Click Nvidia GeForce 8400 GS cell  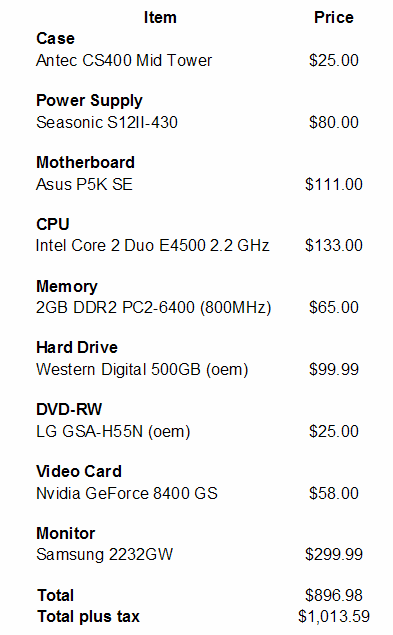[x=127, y=493]
